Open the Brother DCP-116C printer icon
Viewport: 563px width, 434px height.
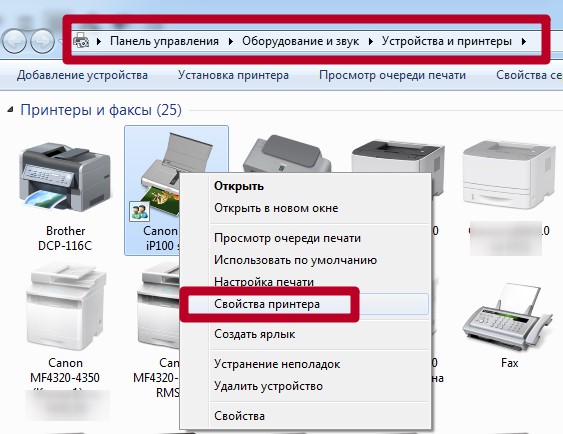coord(65,176)
